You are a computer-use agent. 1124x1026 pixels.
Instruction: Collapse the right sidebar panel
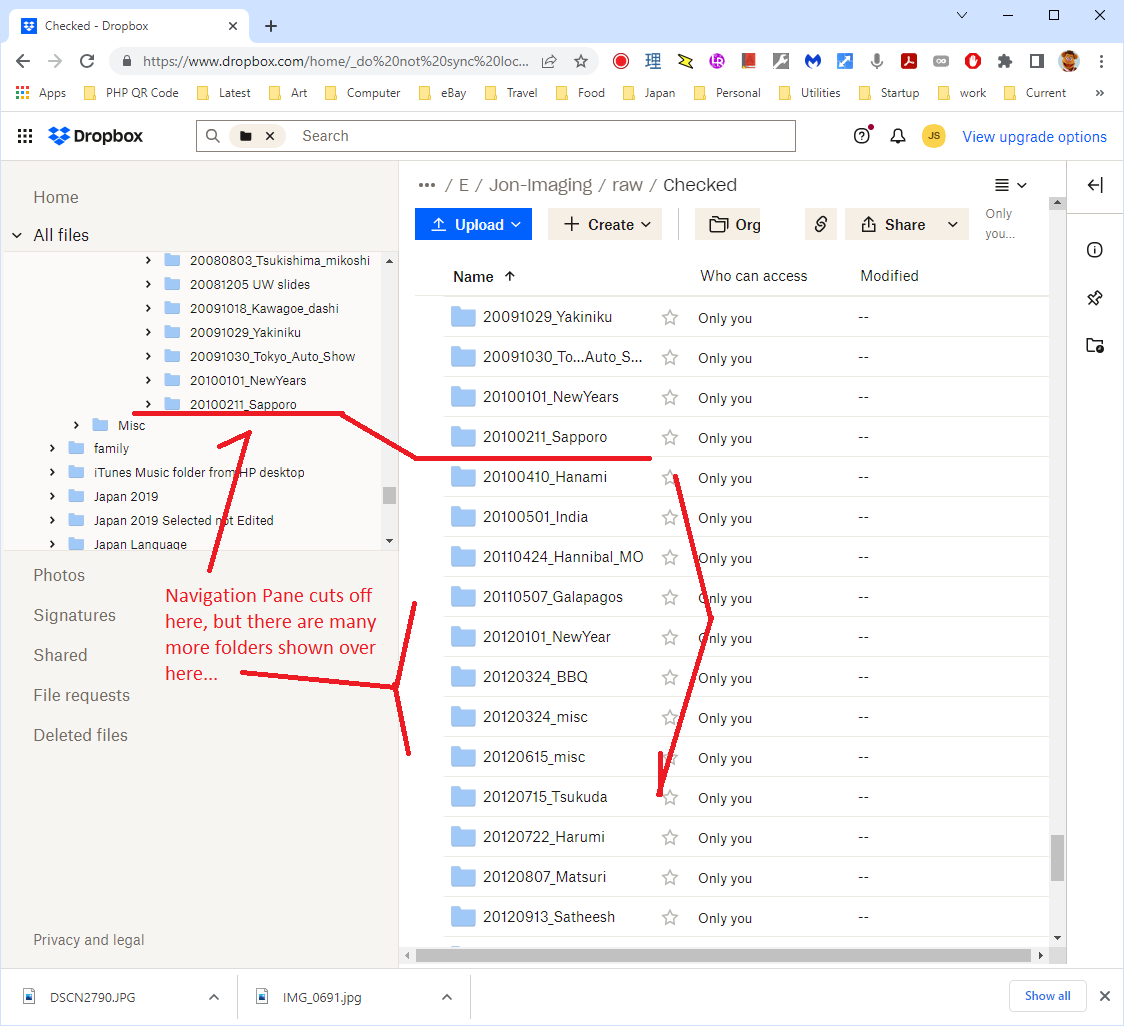[1095, 185]
